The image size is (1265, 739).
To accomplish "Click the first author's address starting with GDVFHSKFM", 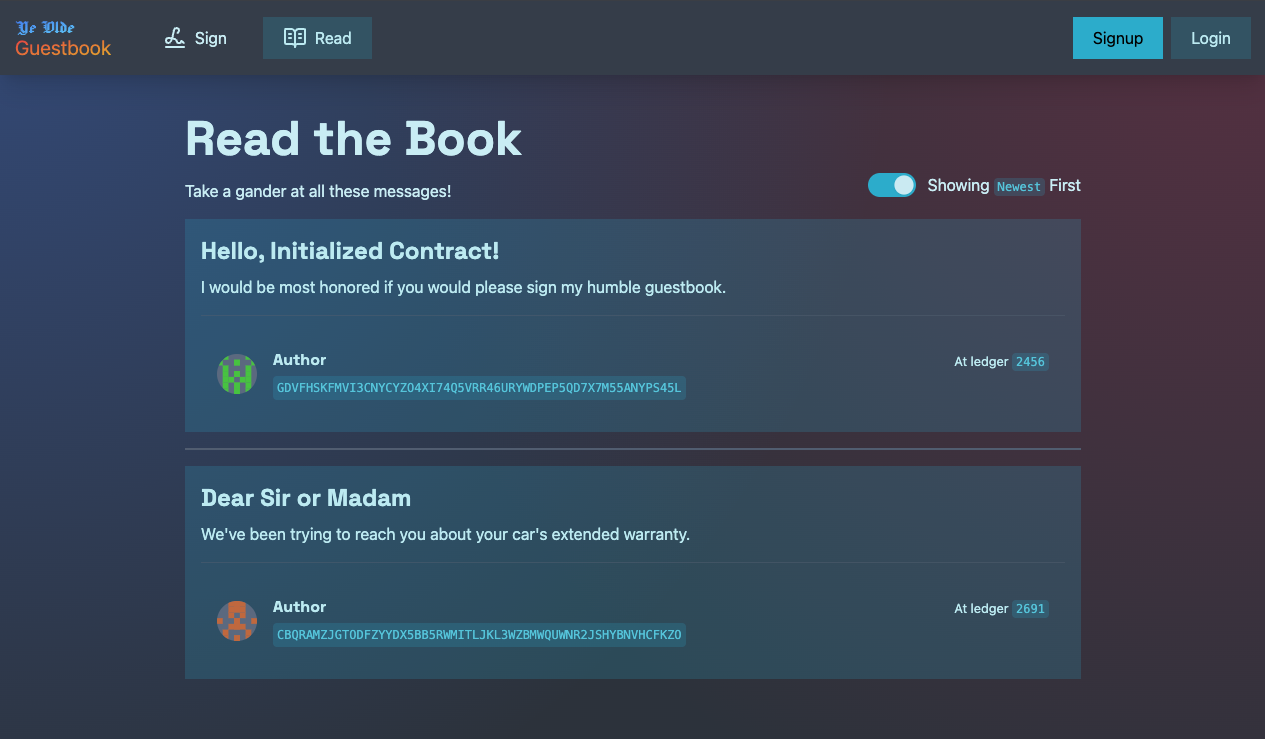I will click(x=479, y=388).
